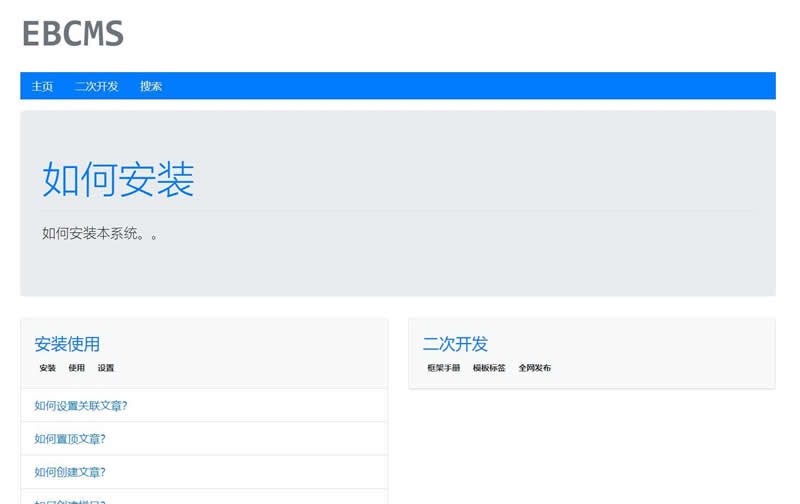Click the 如何安装本系统 description text

point(100,234)
